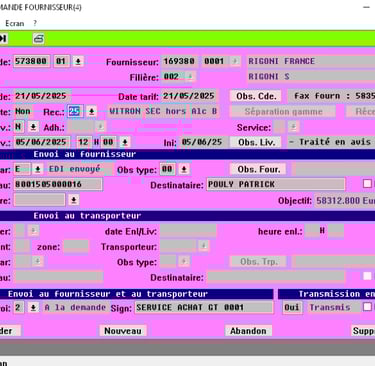Minimize the Commande Fournisseur window

[x=367, y=7]
